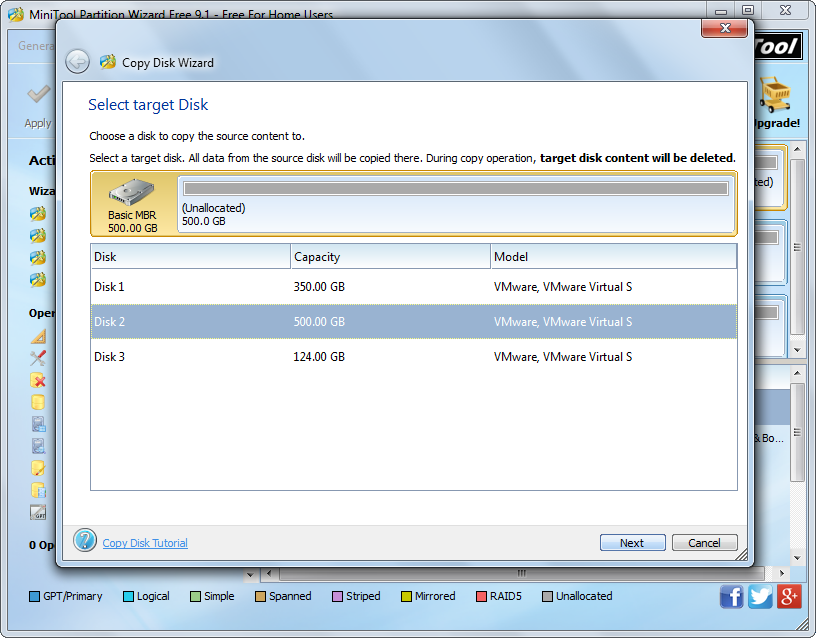816x638 pixels.
Task: Click the shopping cart Upgrade icon
Action: [775, 94]
